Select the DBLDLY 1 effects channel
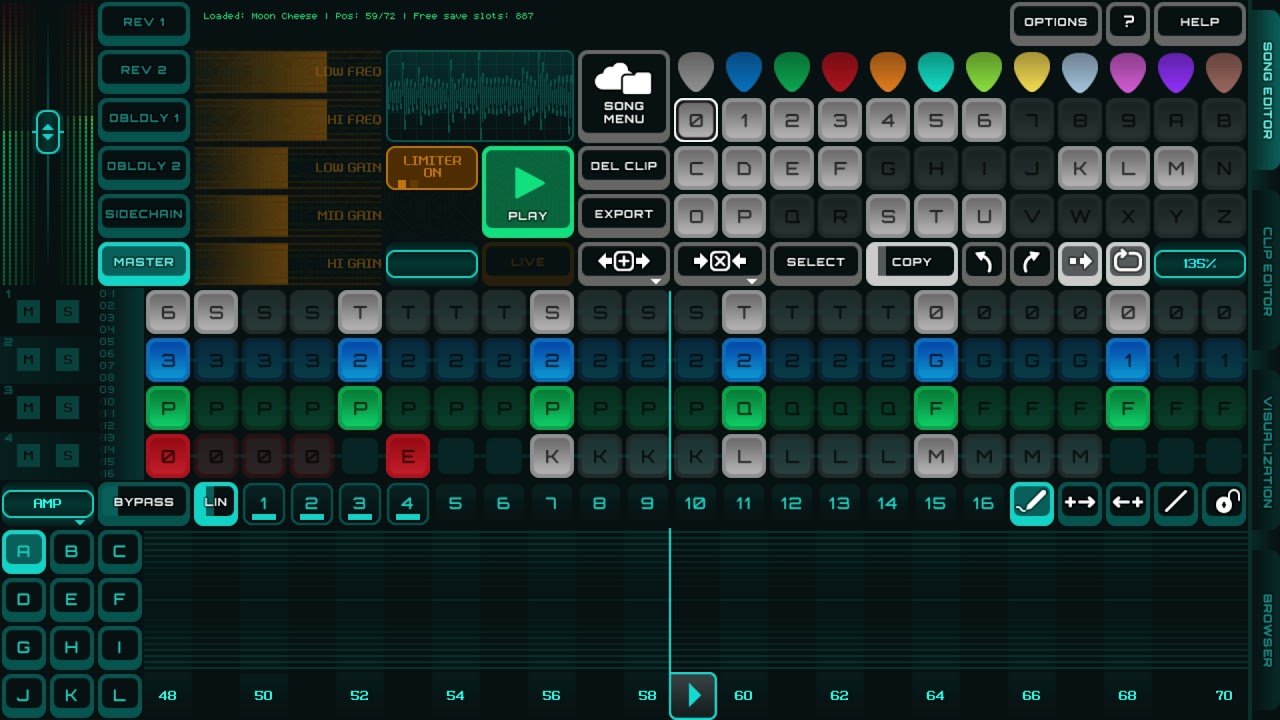Screen dimensions: 1280x720 coord(144,118)
